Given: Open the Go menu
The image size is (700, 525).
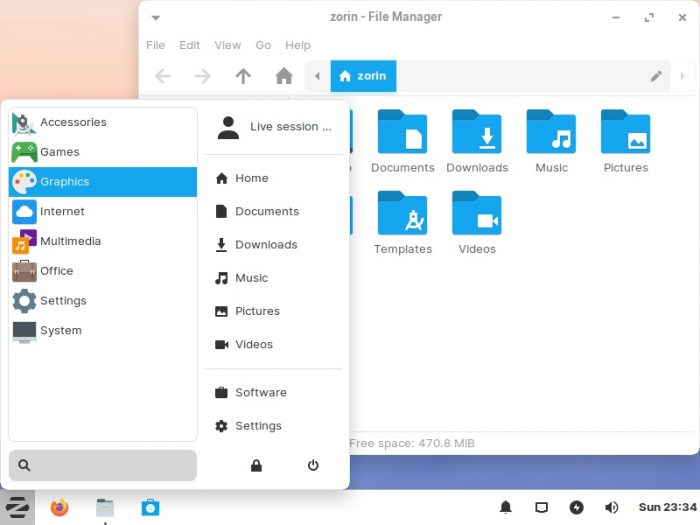Looking at the screenshot, I should [263, 45].
